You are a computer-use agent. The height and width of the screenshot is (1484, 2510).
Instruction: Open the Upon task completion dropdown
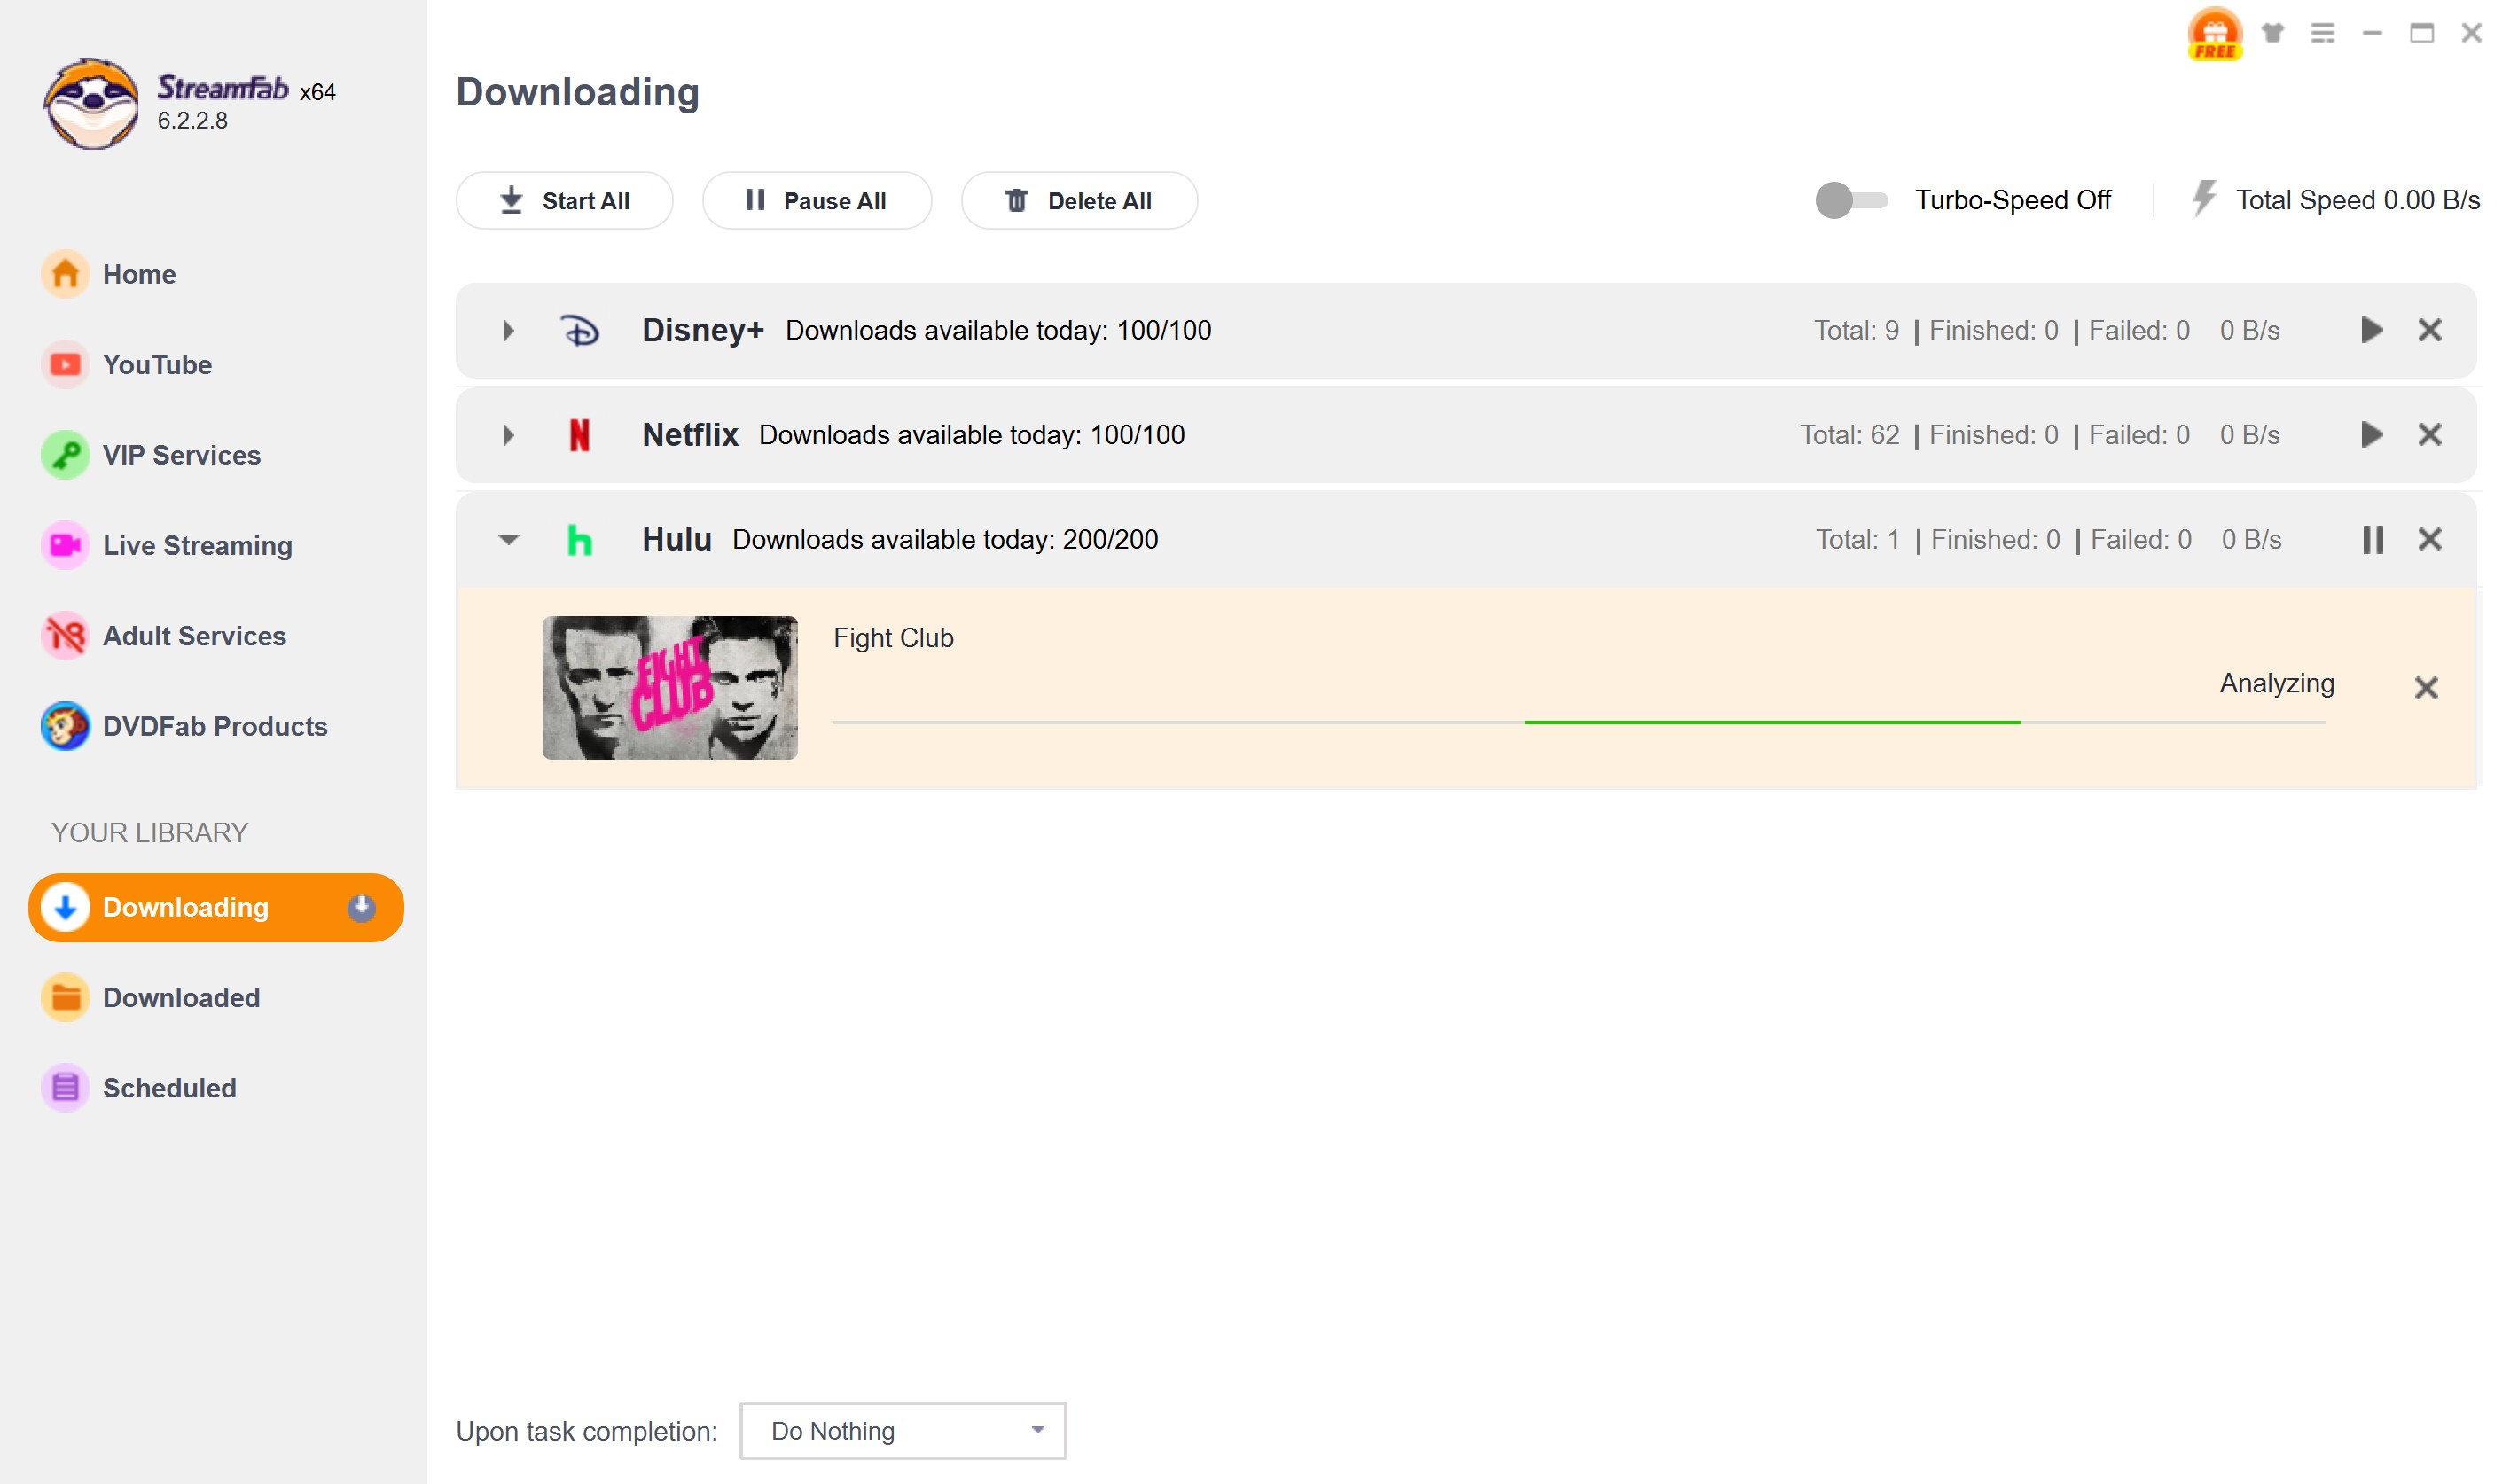point(902,1431)
